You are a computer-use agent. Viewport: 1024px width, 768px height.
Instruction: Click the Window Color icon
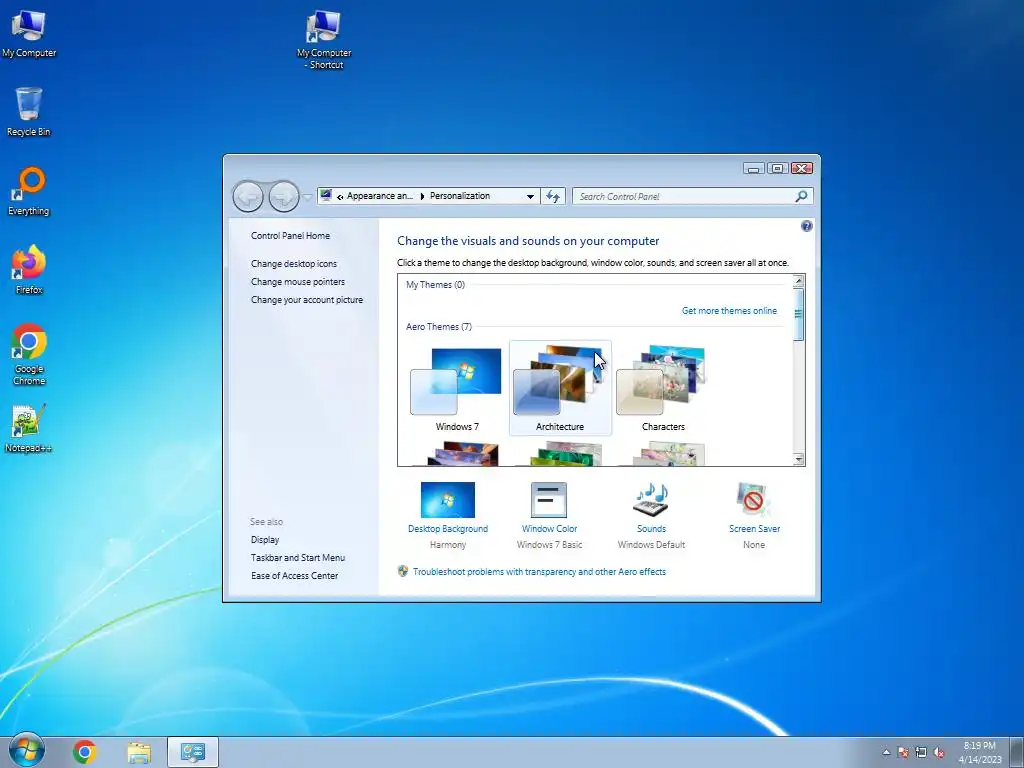[549, 500]
